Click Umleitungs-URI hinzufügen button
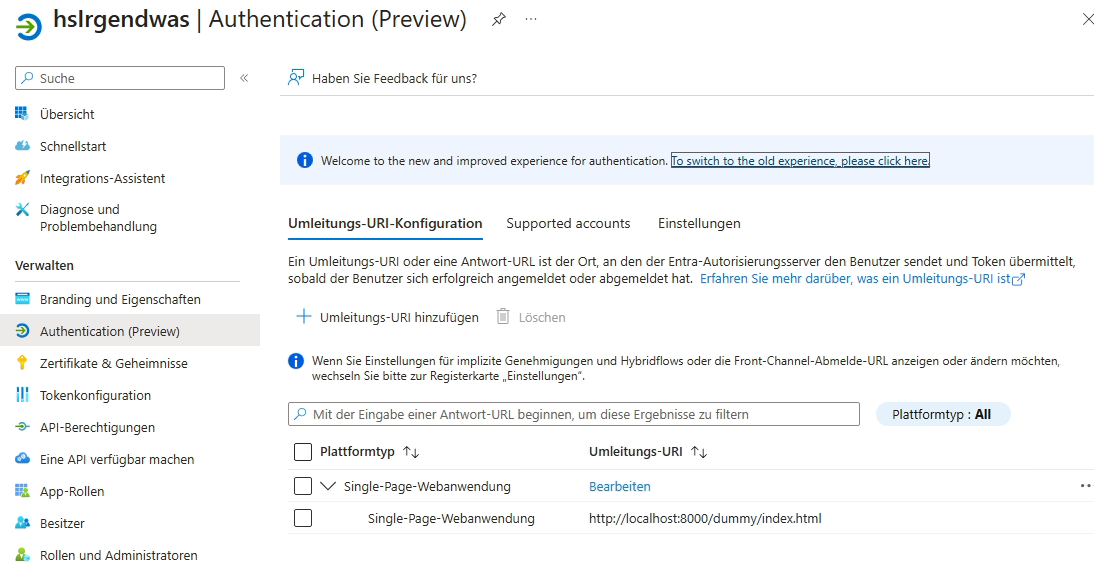Screen dimensions: 1094x569 pyautogui.click(x=388, y=317)
